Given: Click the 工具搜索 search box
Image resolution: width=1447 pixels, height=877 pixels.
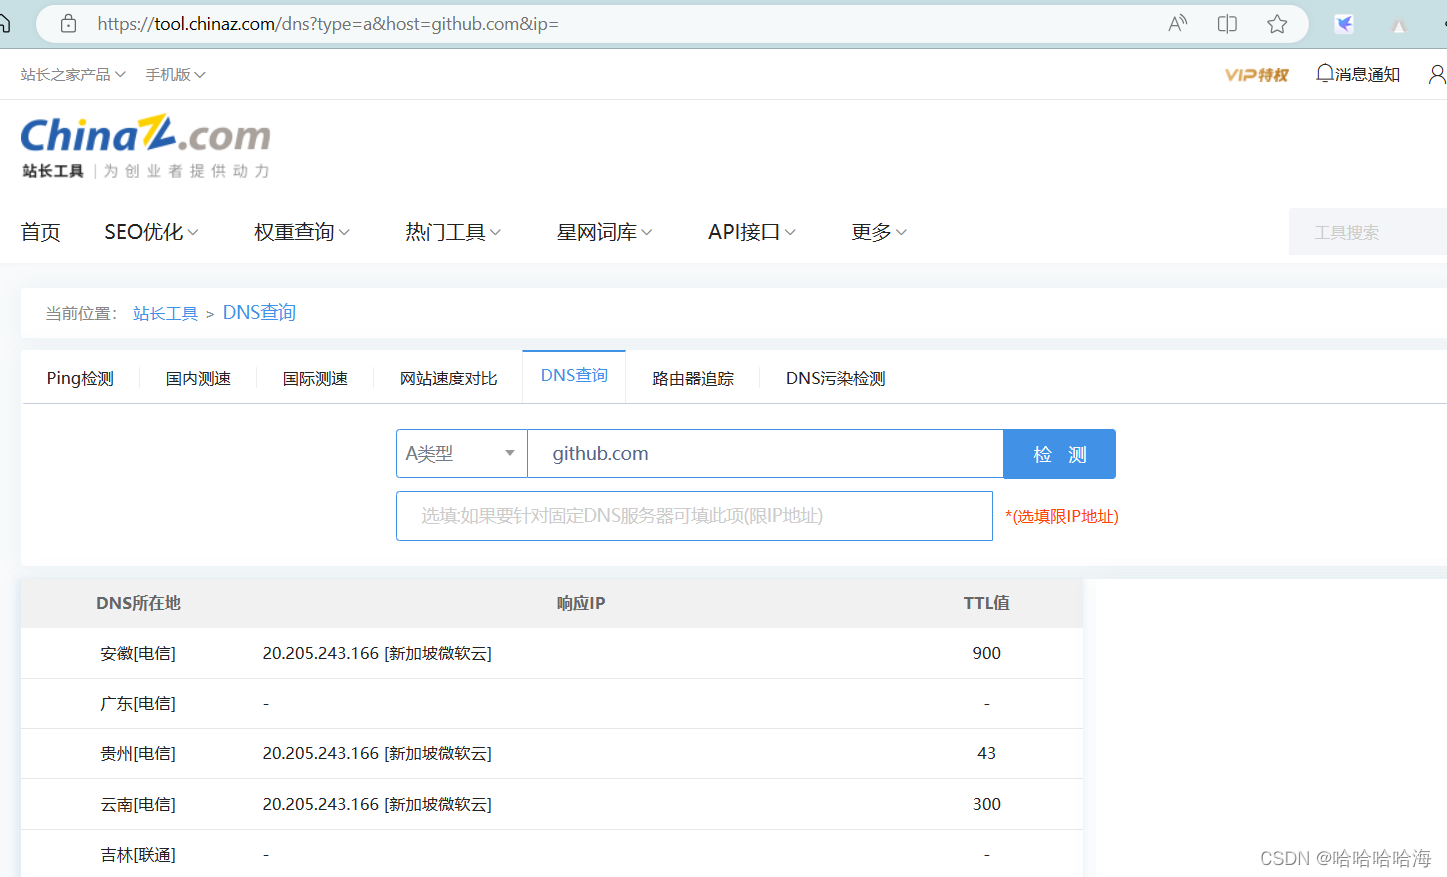Looking at the screenshot, I should (1368, 232).
